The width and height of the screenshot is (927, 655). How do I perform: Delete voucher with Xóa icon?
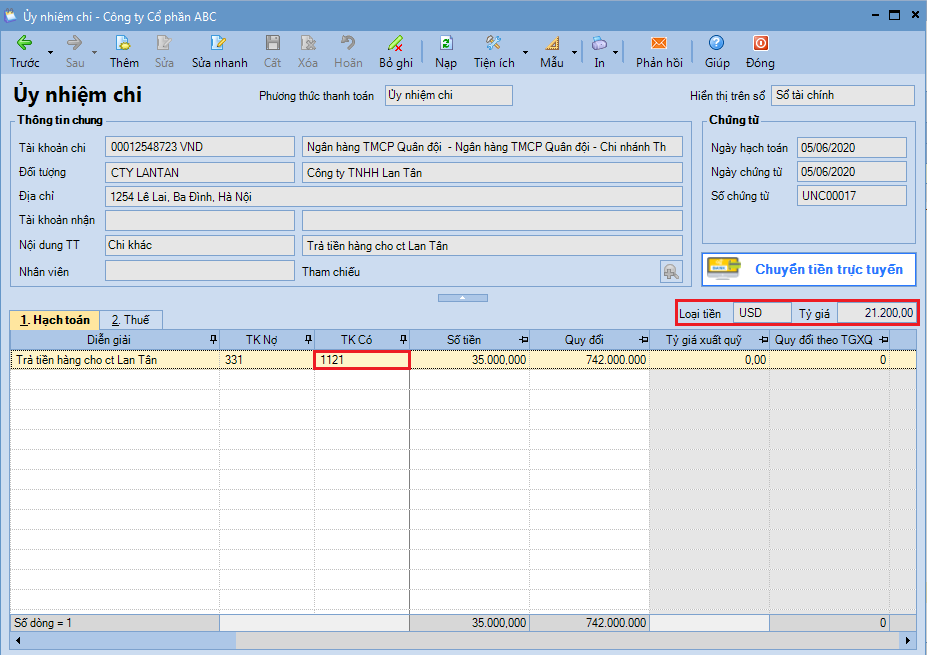click(307, 51)
